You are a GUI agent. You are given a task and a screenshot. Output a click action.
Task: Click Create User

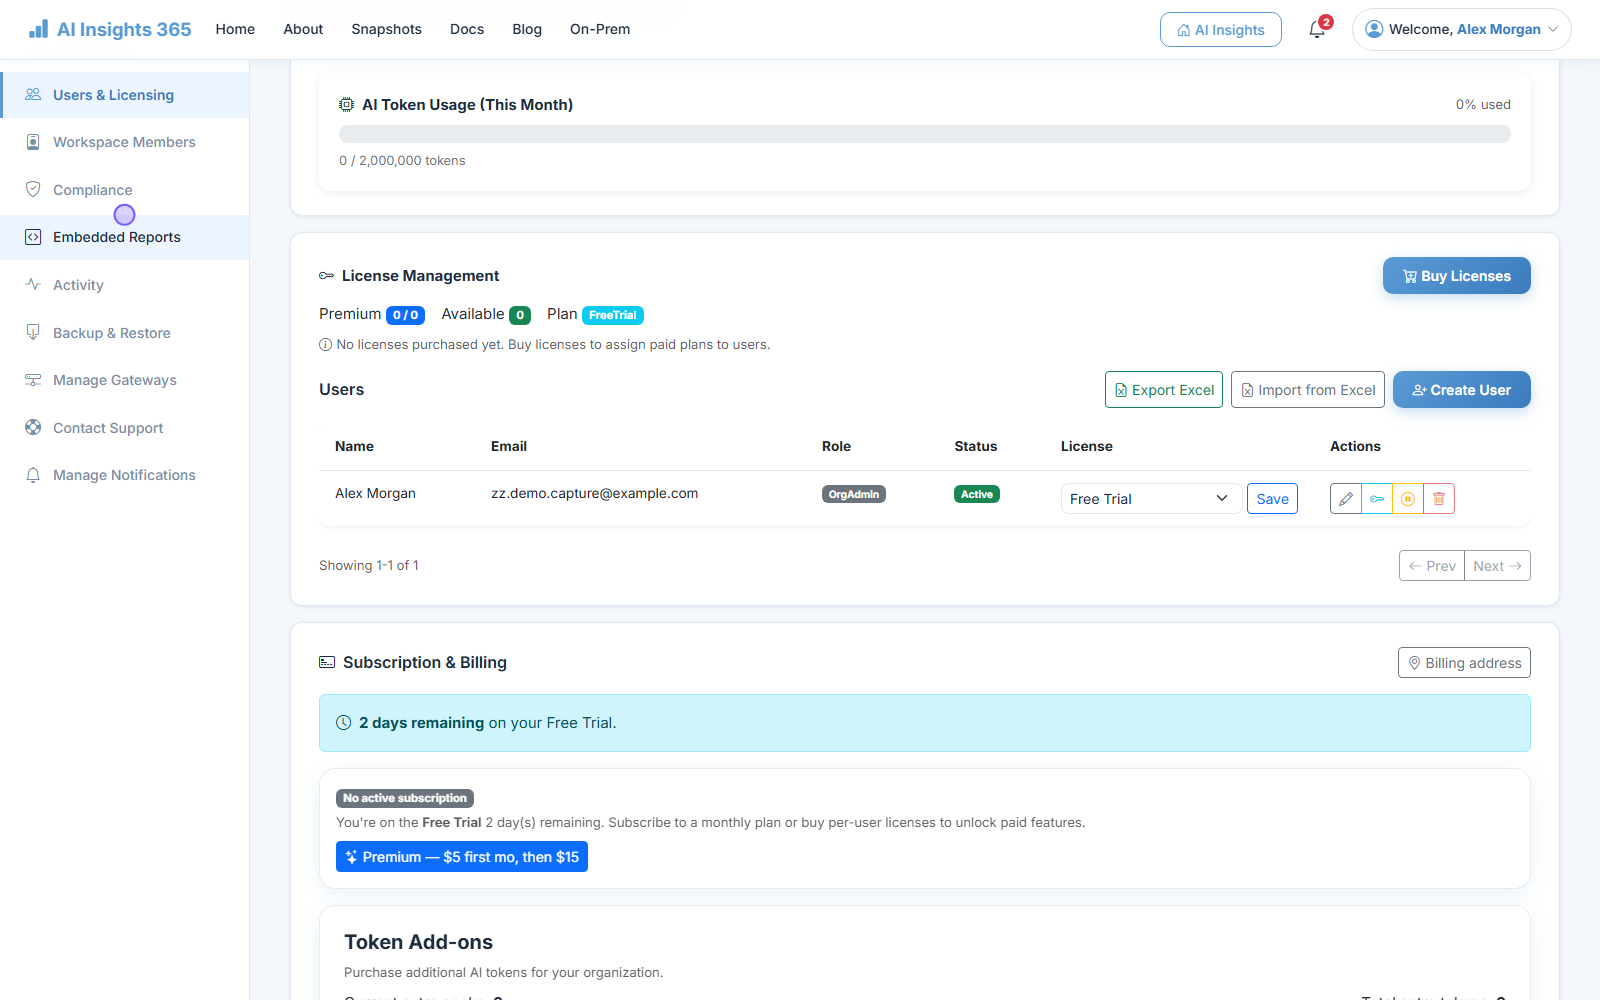[1461, 390]
